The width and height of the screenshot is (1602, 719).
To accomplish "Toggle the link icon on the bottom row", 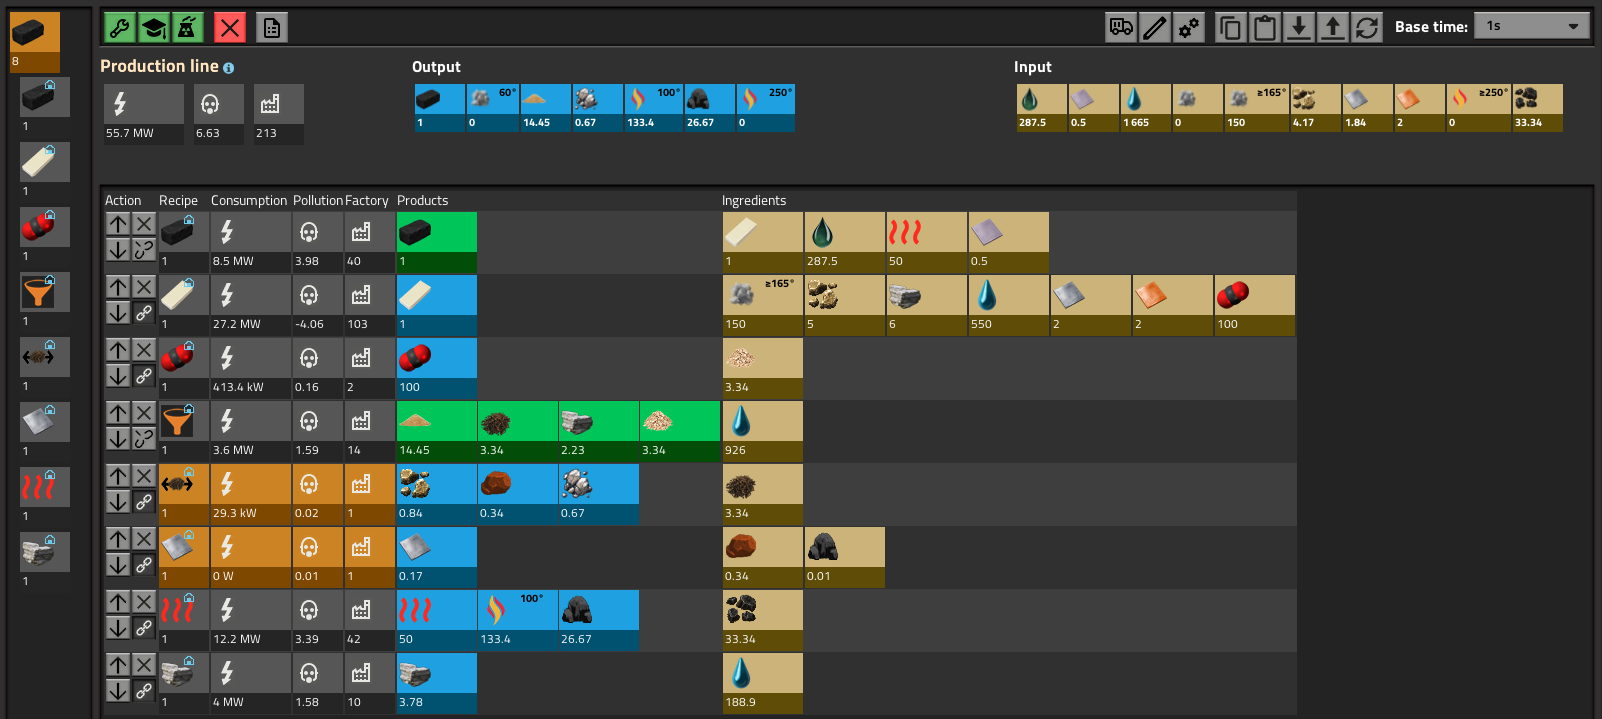I will pos(144,691).
